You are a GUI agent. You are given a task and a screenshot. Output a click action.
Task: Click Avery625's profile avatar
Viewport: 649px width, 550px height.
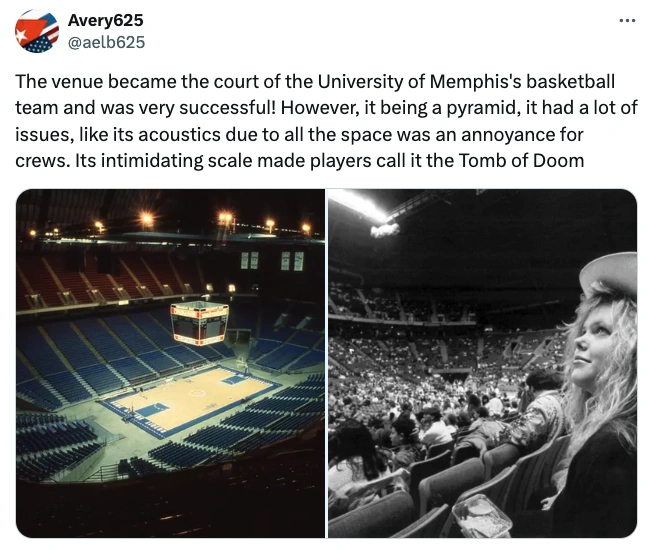tap(37, 31)
